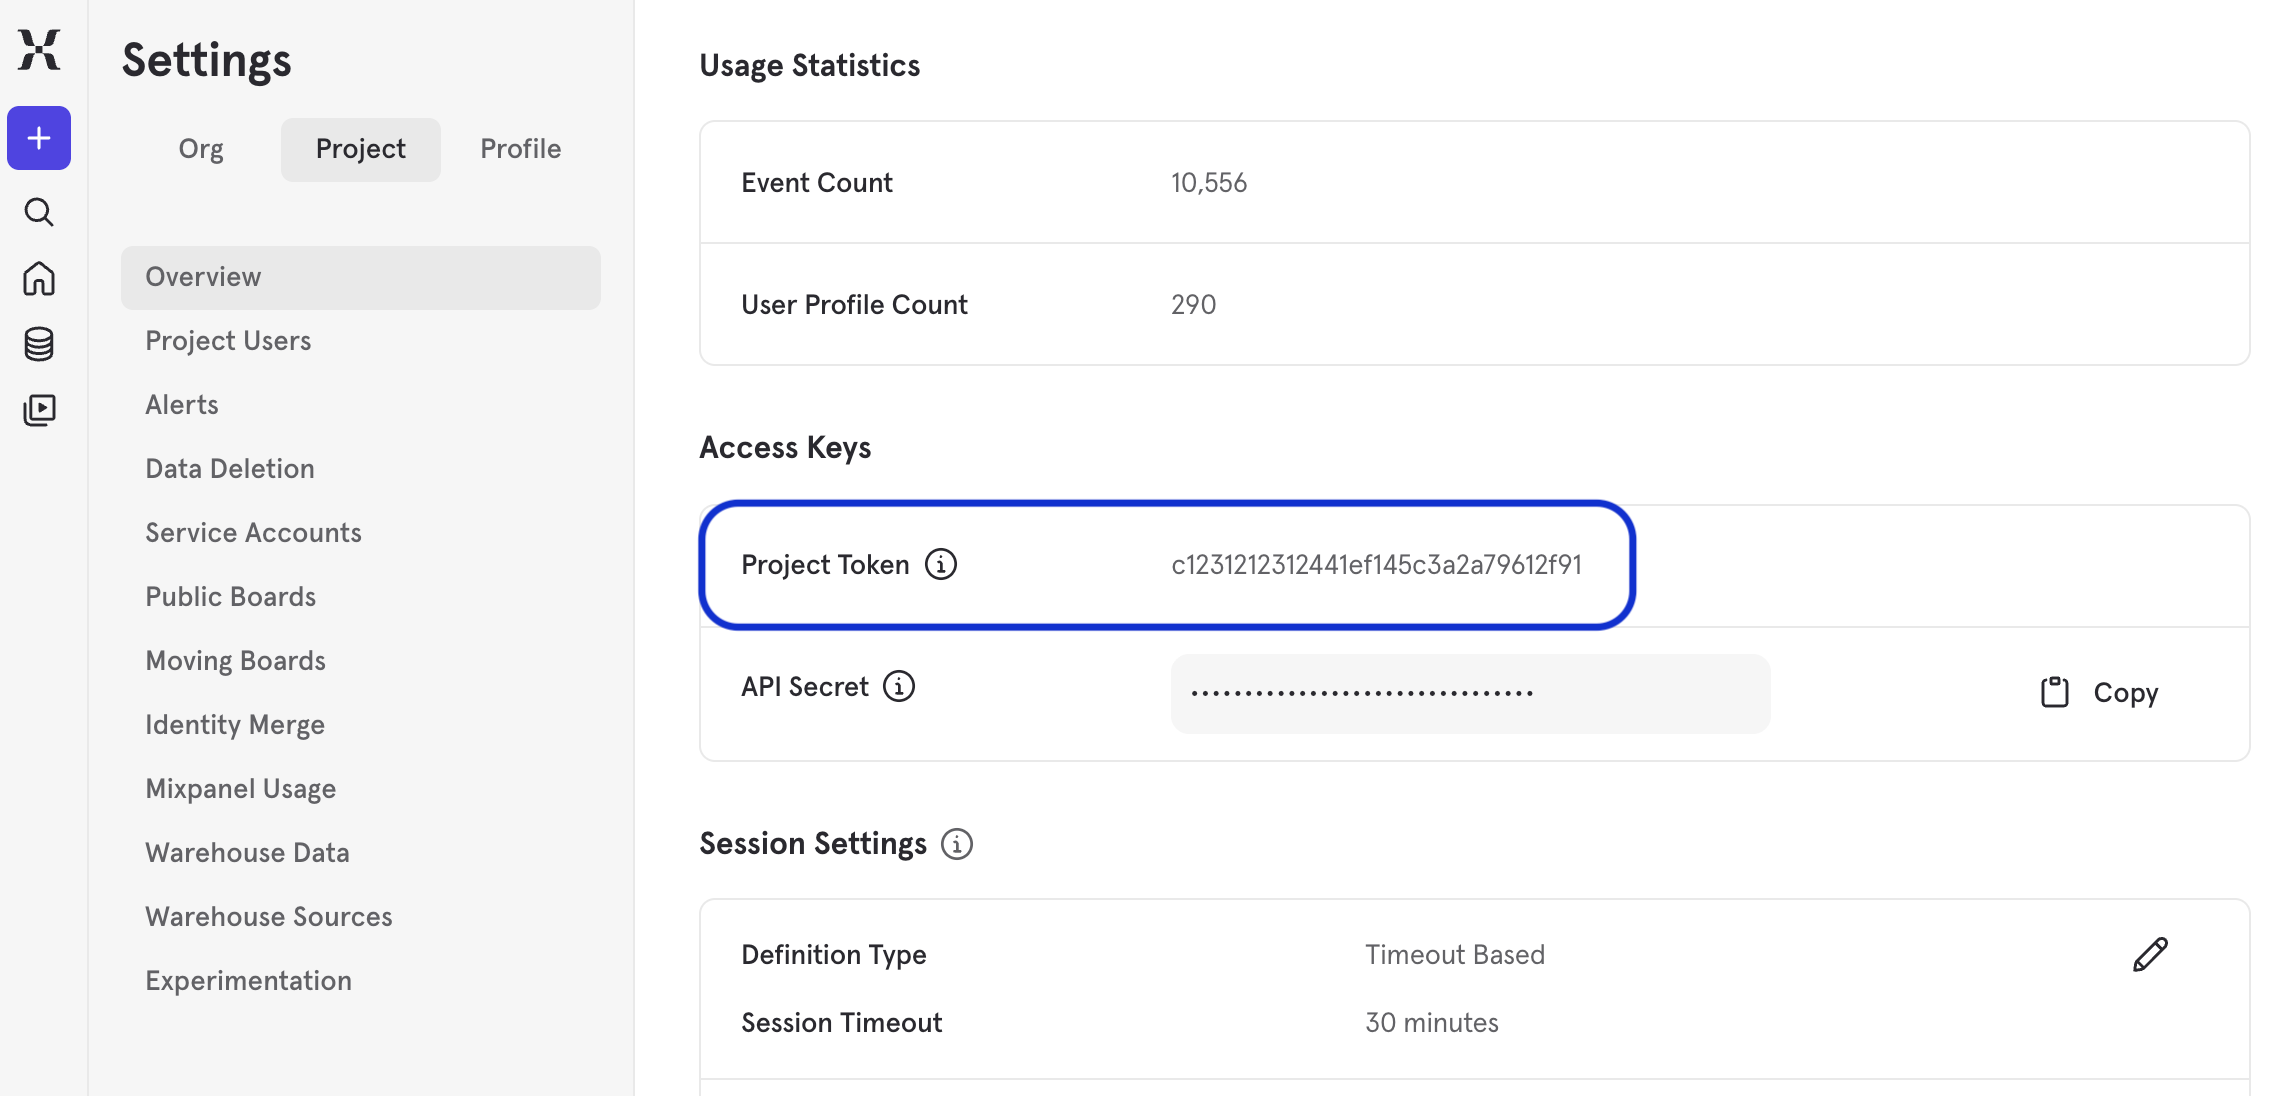Screen dimensions: 2284x1096
Task: Click info icon next to API Secret
Action: 898,686
